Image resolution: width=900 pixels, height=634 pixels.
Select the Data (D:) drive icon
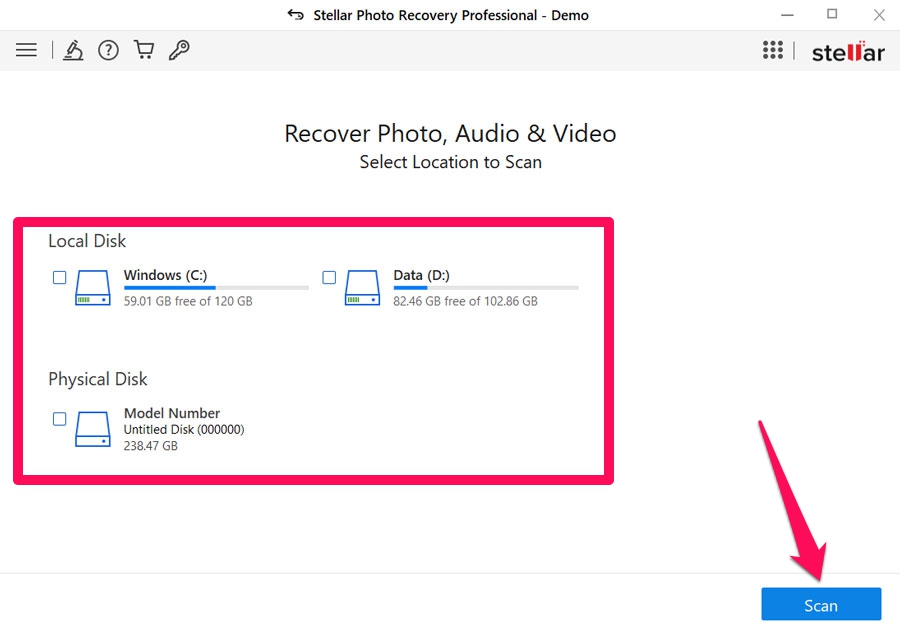pyautogui.click(x=362, y=288)
